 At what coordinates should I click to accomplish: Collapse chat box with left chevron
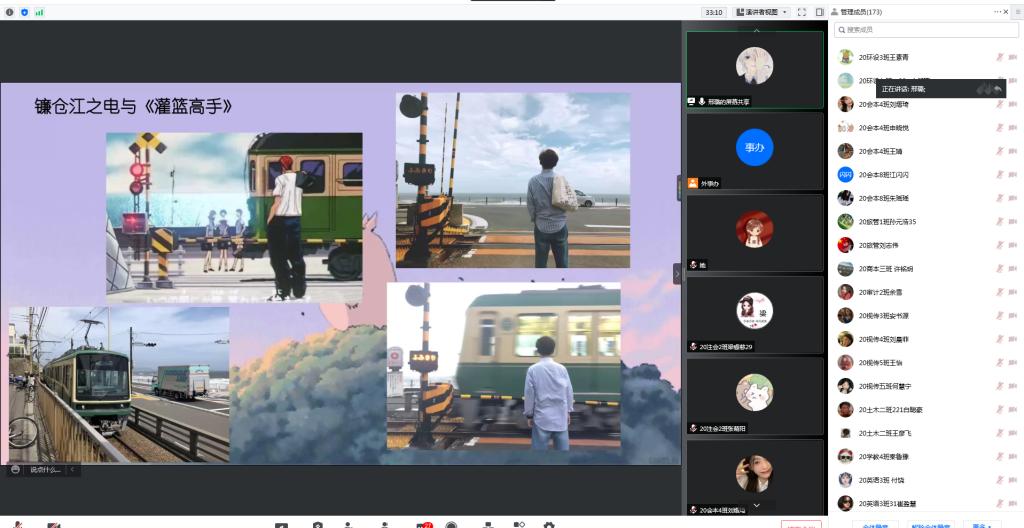point(72,469)
